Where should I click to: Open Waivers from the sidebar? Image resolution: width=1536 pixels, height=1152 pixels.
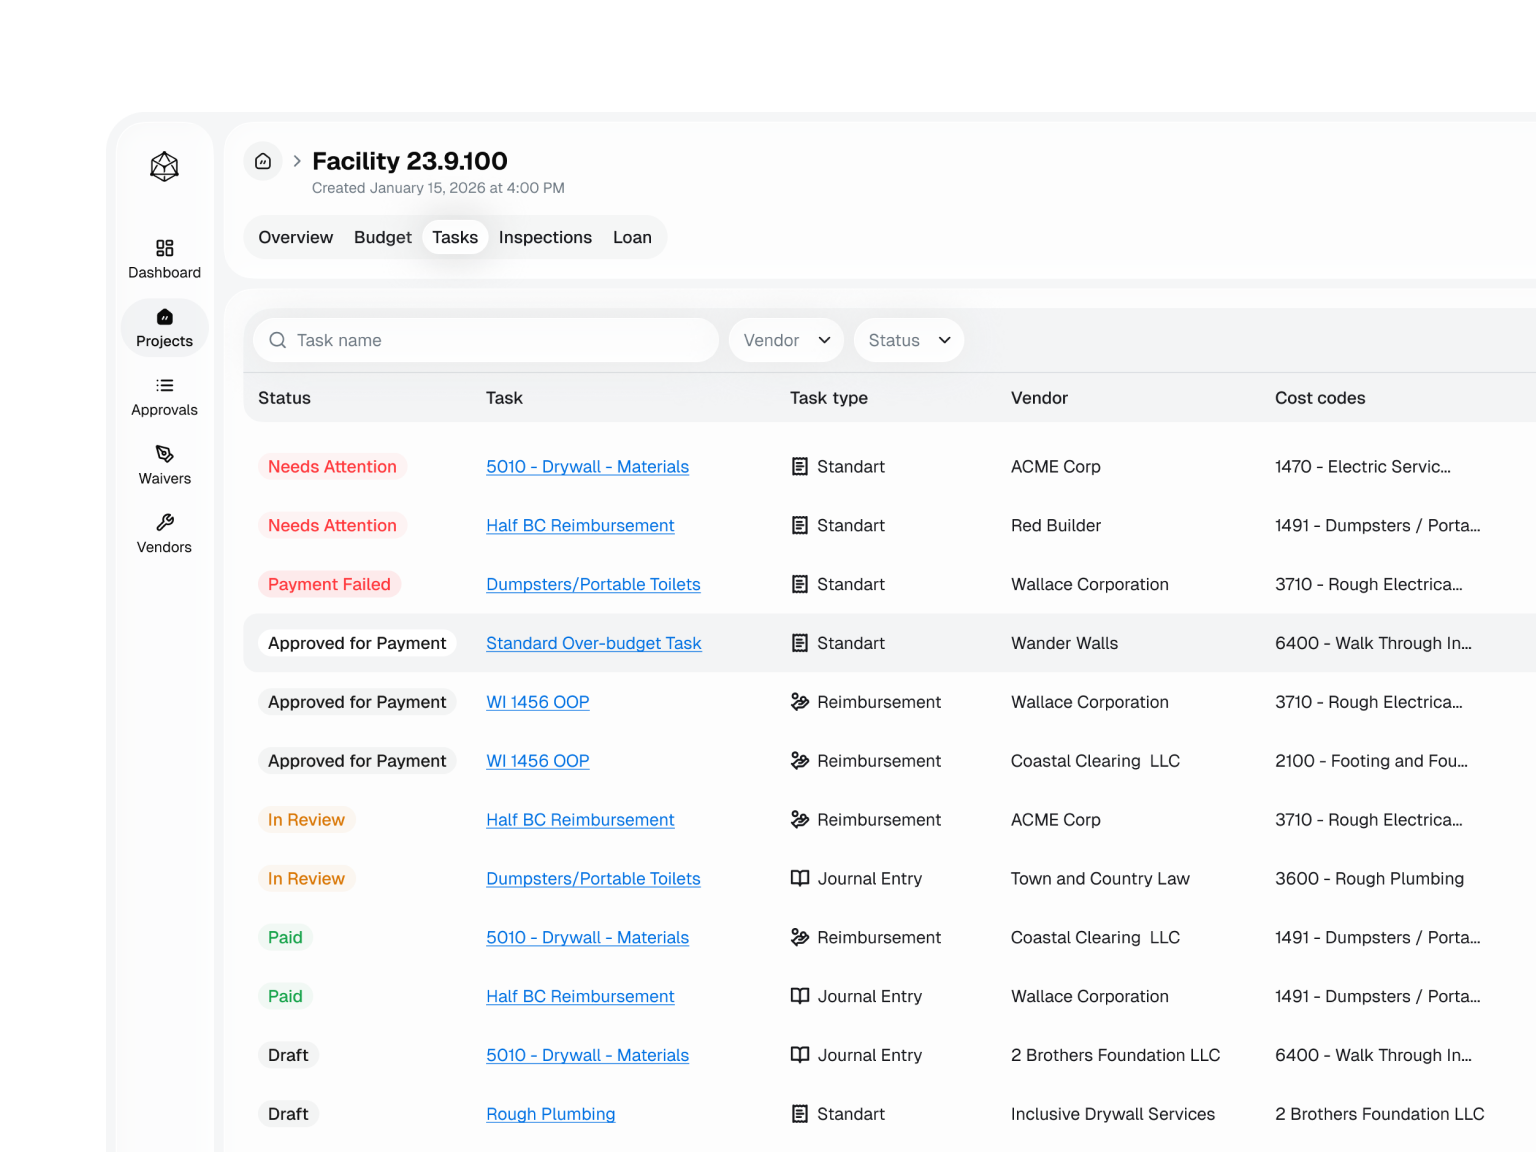[164, 466]
